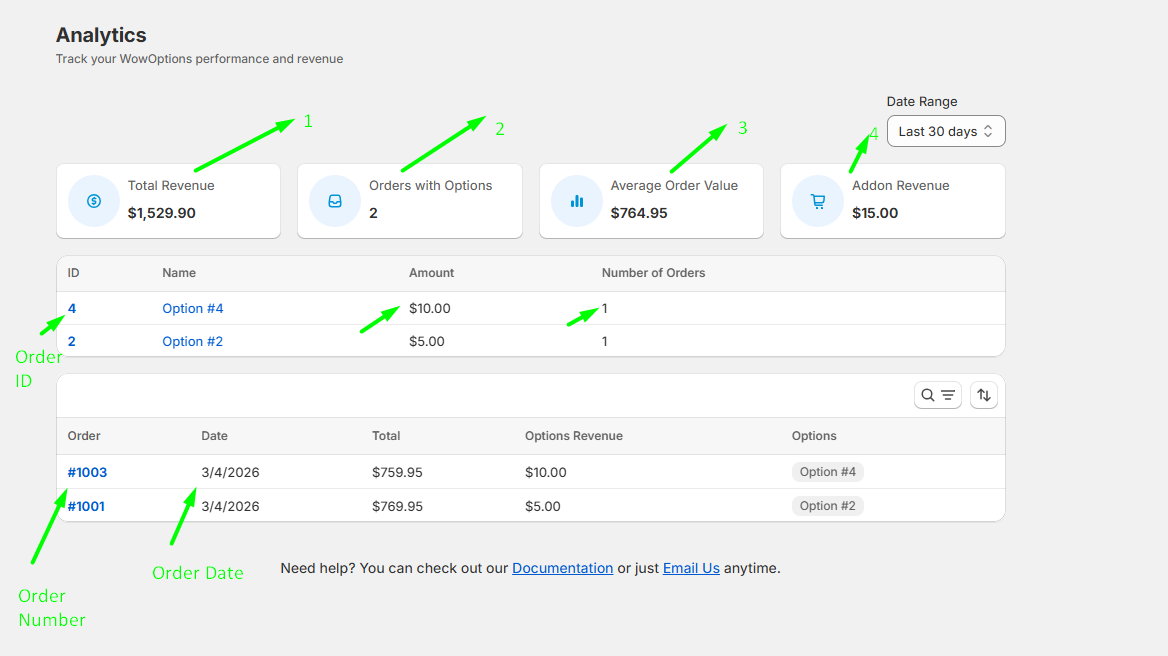The image size is (1168, 656).
Task: Click the Options Revenue column header
Action: tap(573, 436)
